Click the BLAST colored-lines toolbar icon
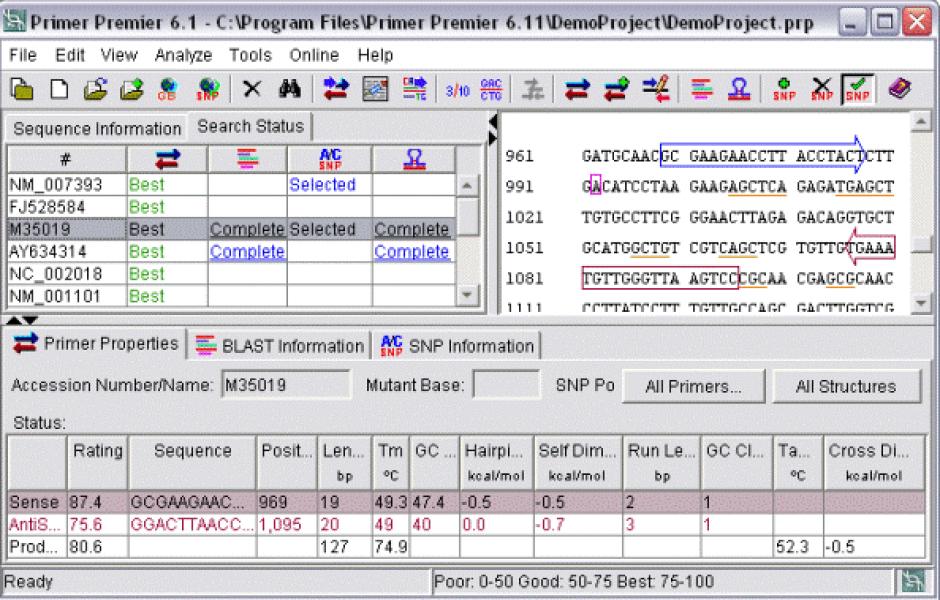940x600 pixels. click(701, 89)
